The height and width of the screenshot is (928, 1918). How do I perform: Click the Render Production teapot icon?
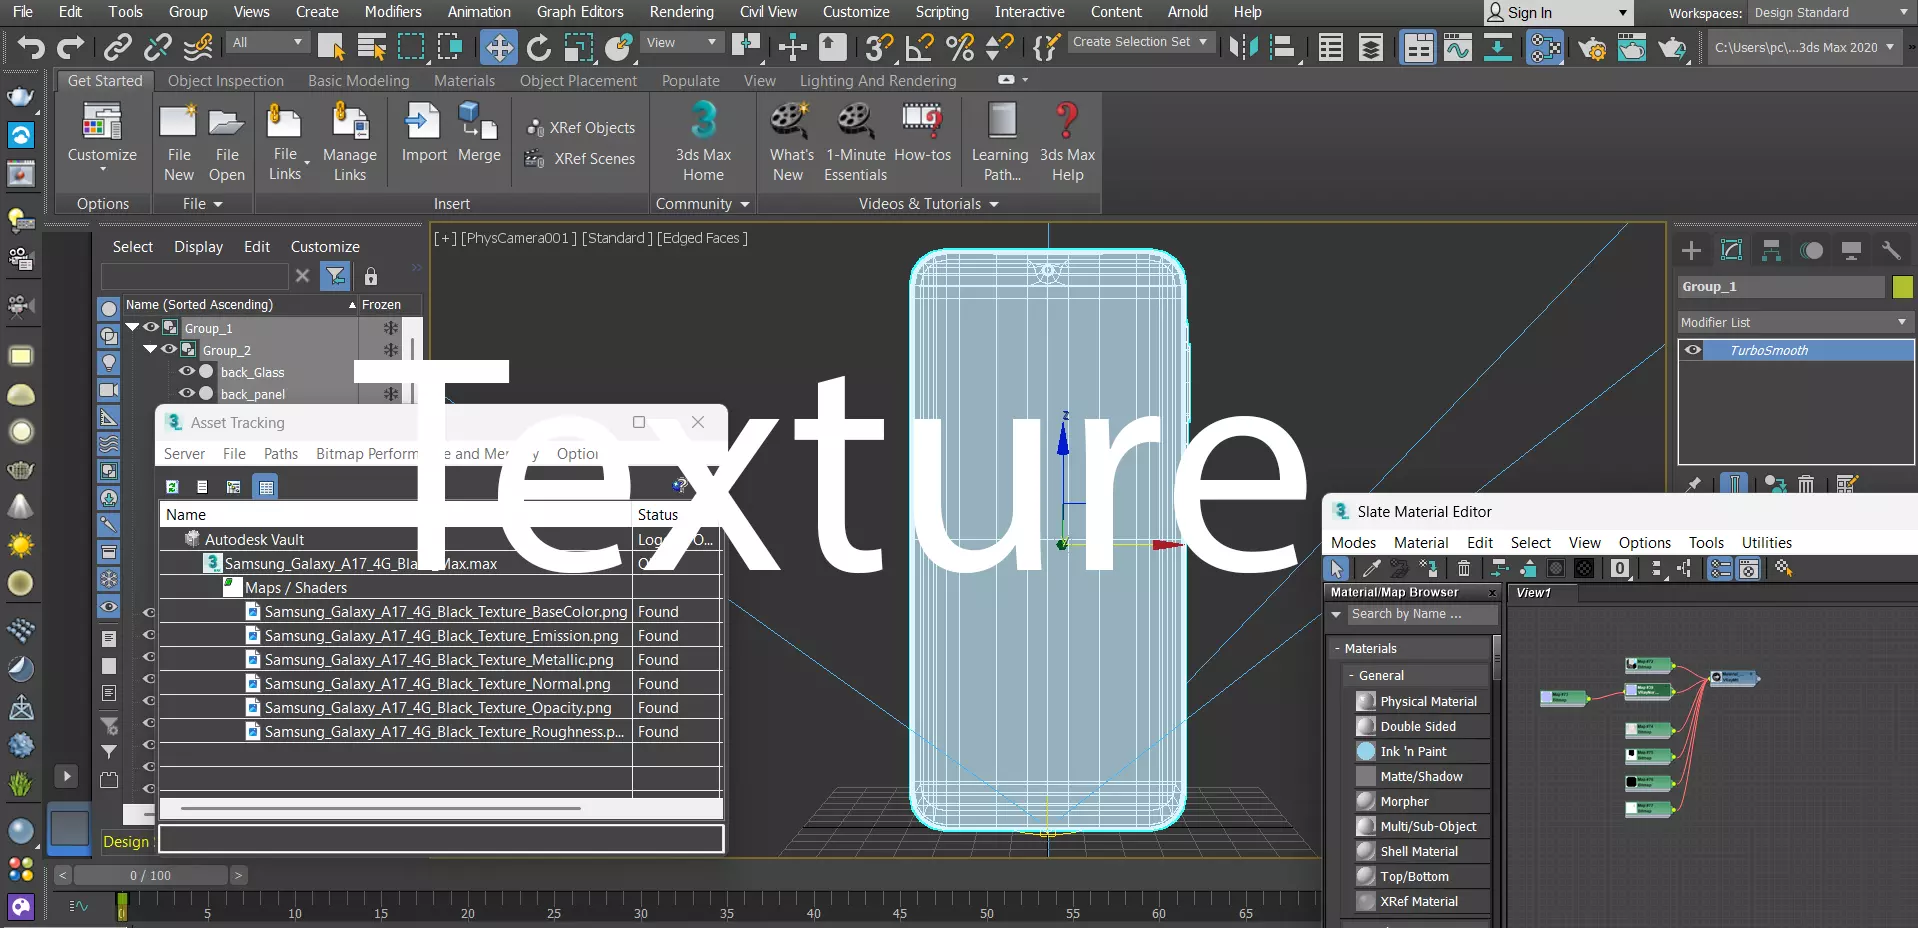1671,47
